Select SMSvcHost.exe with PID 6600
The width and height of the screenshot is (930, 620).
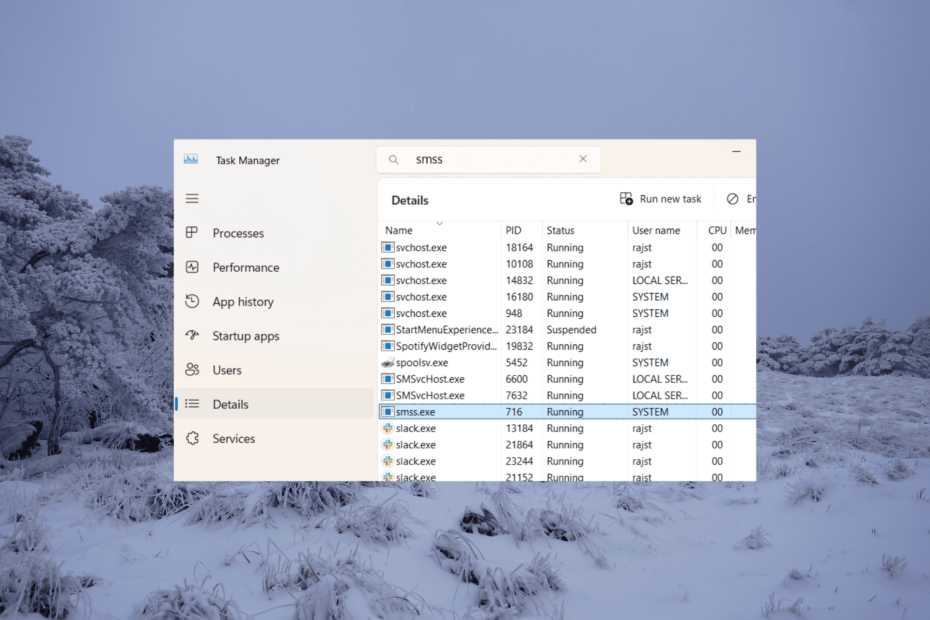[x=566, y=379]
